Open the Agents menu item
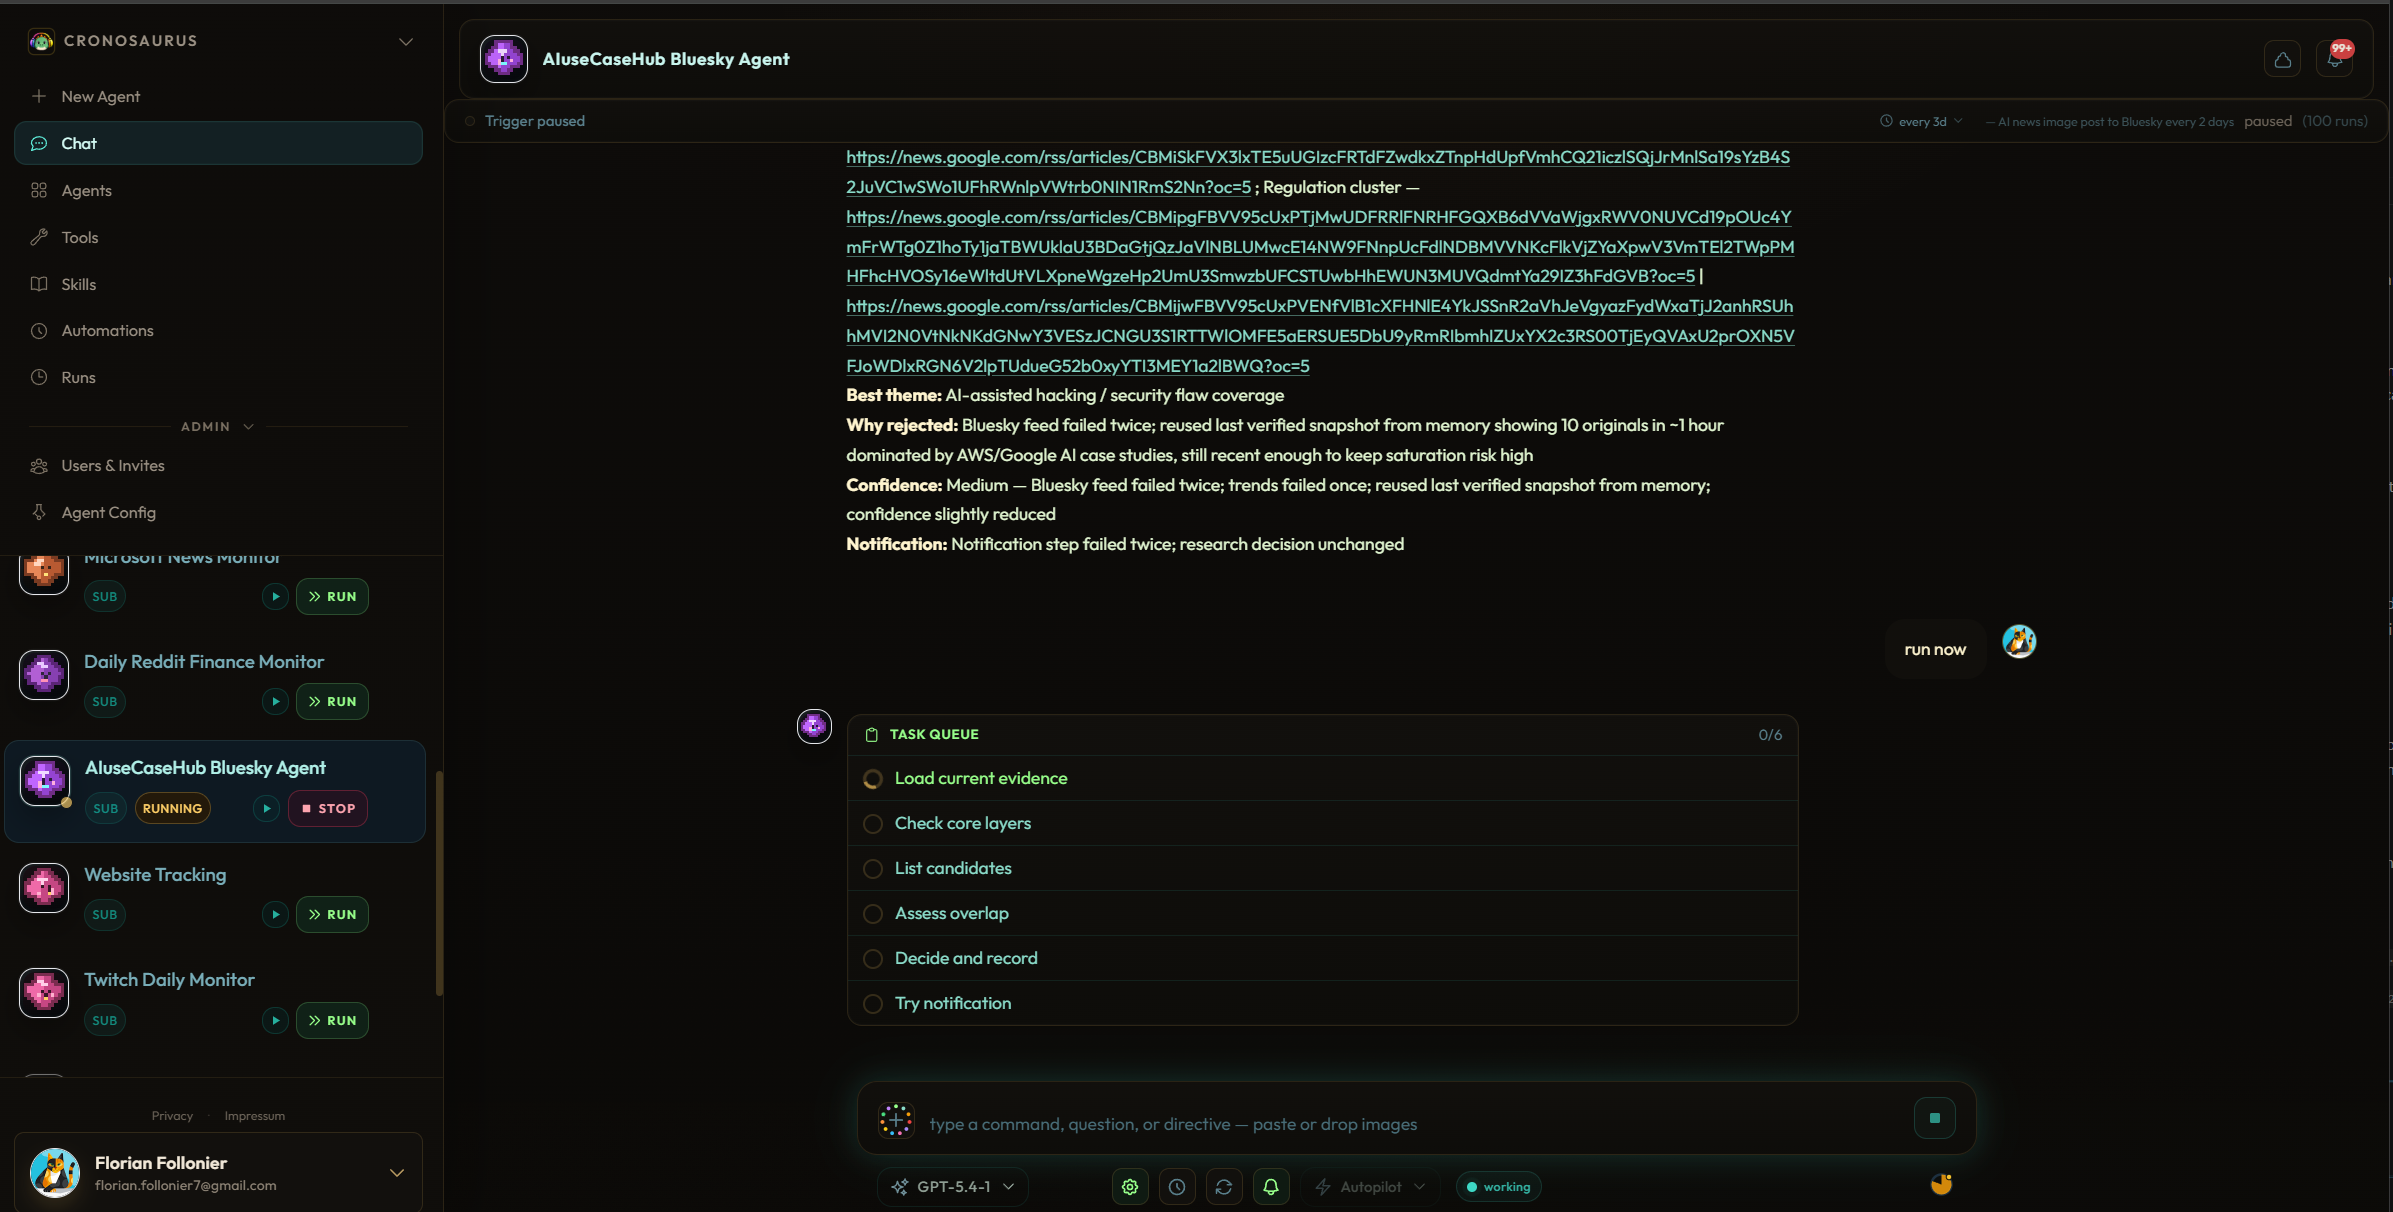 (x=218, y=191)
